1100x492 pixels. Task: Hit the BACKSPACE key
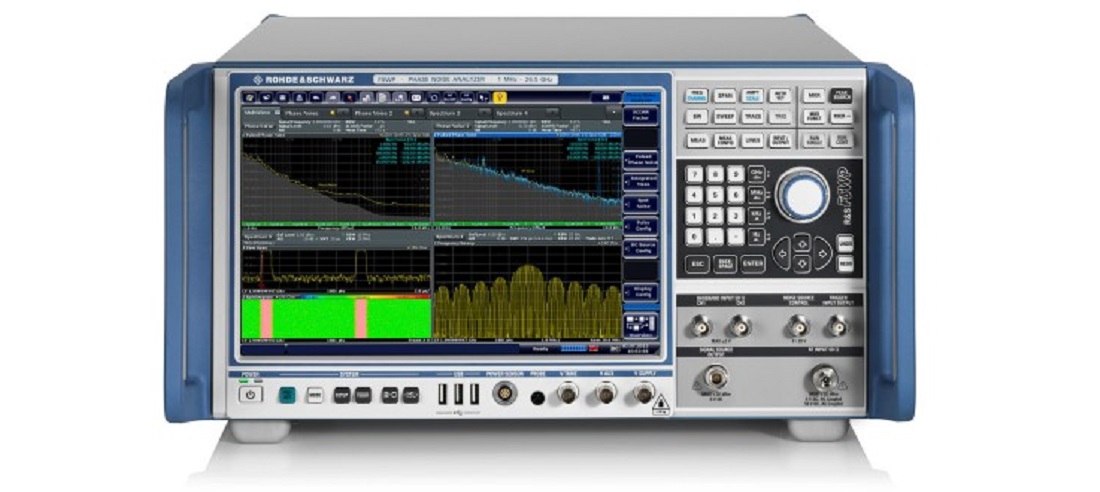725,264
